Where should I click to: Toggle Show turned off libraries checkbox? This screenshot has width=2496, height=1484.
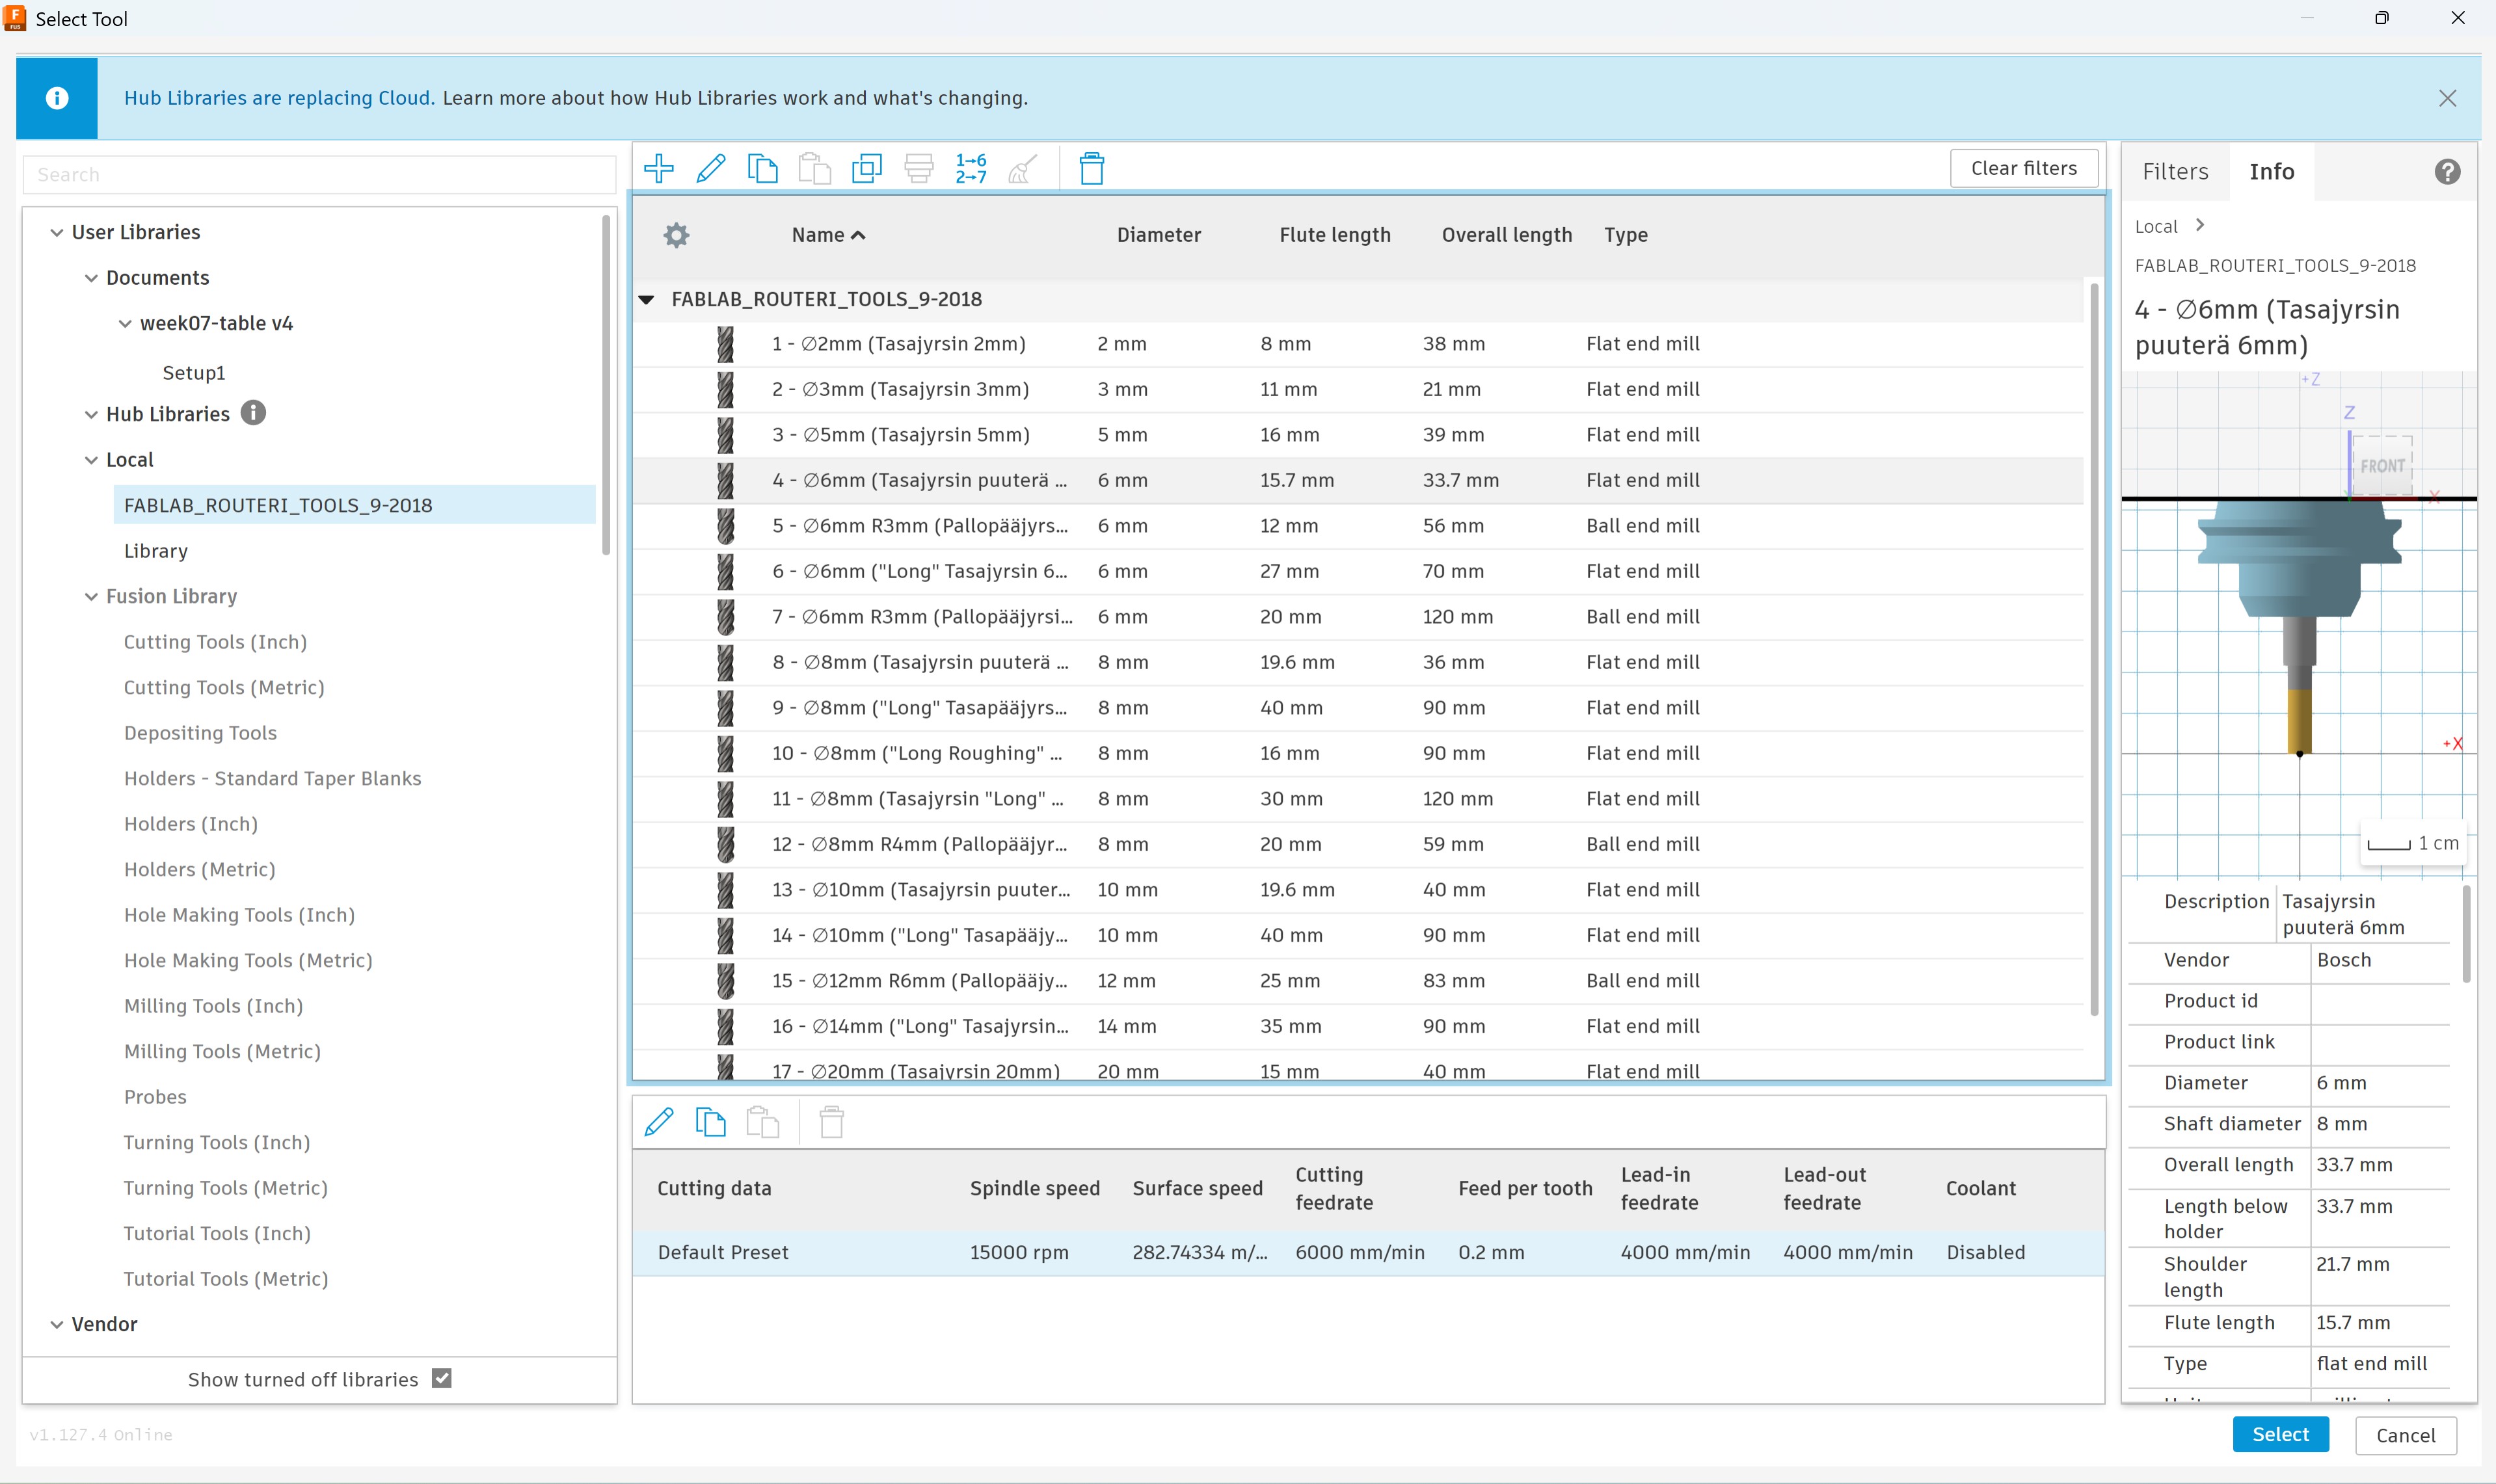click(442, 1378)
